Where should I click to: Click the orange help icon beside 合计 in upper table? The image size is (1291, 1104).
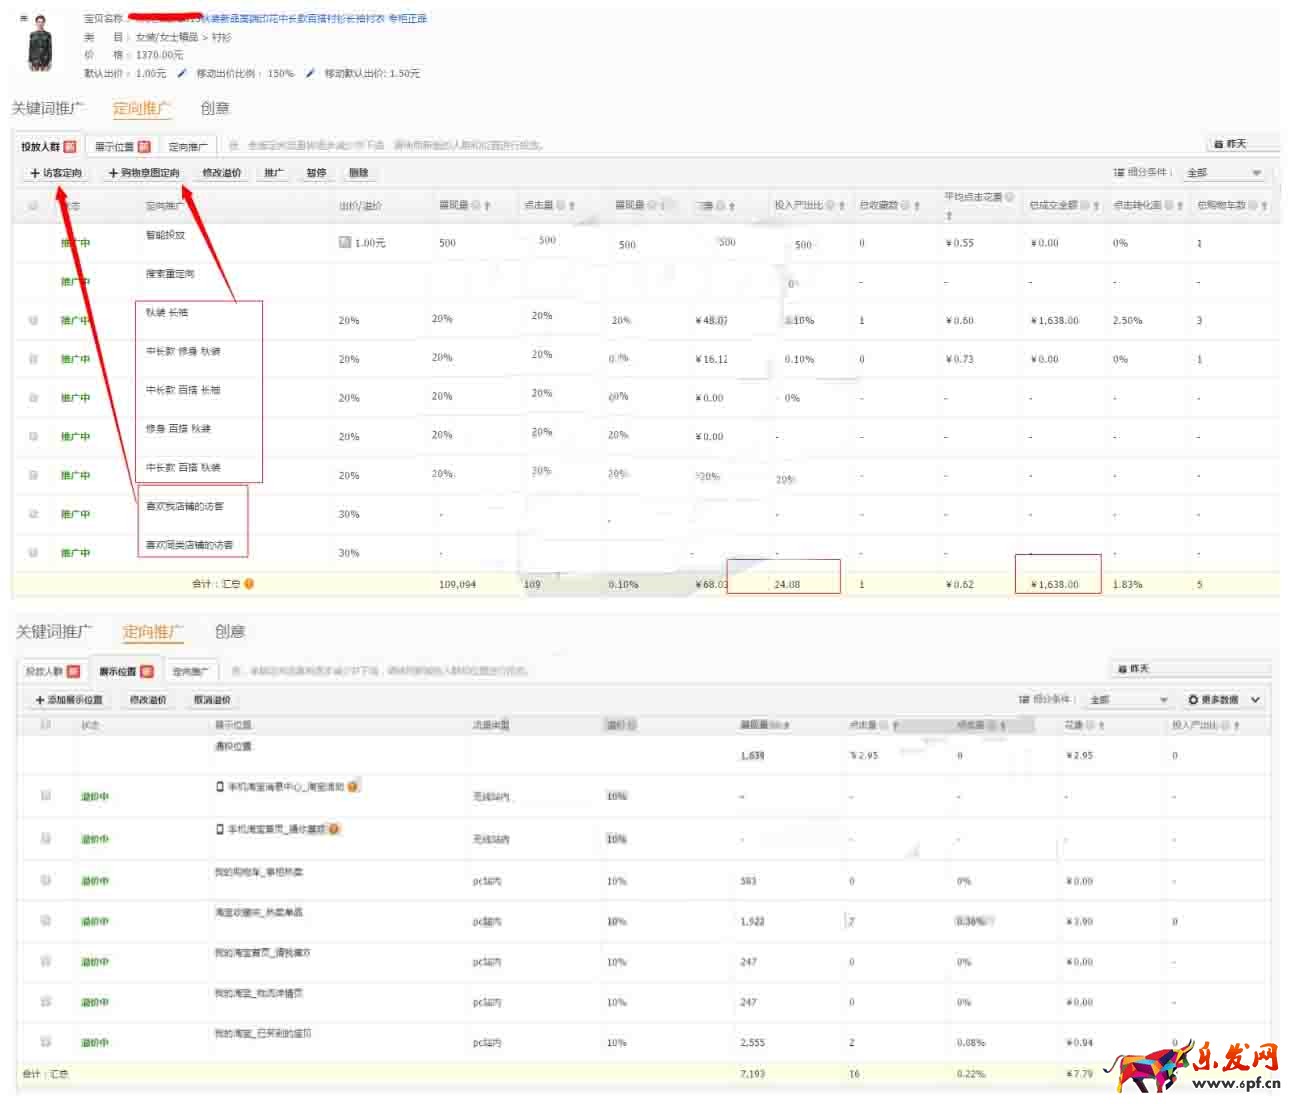point(249,584)
